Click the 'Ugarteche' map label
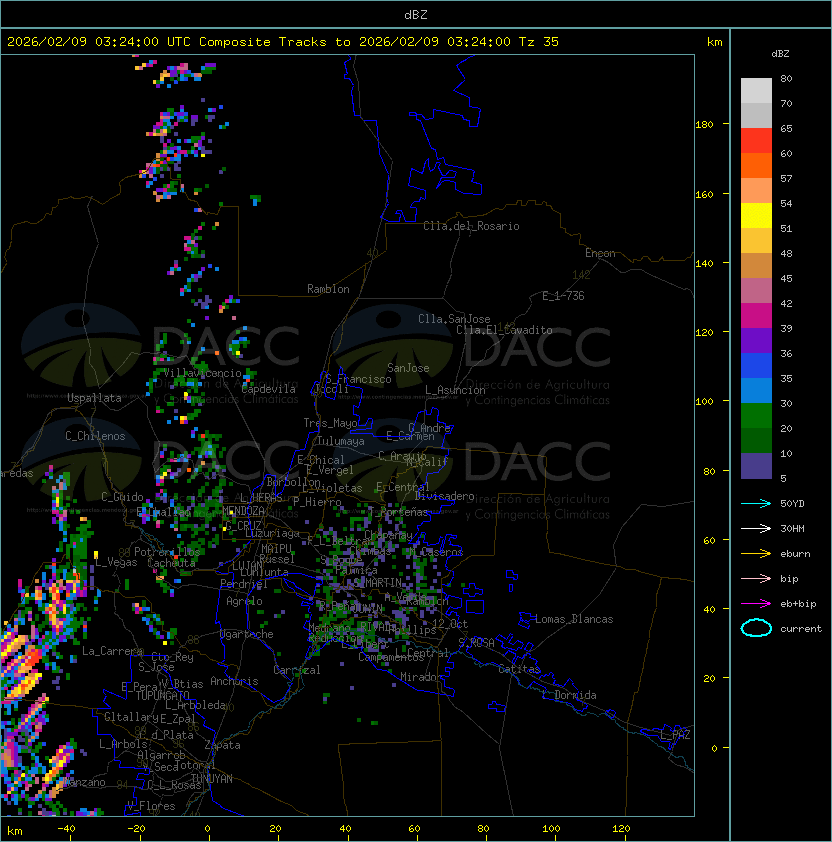 click(x=247, y=634)
